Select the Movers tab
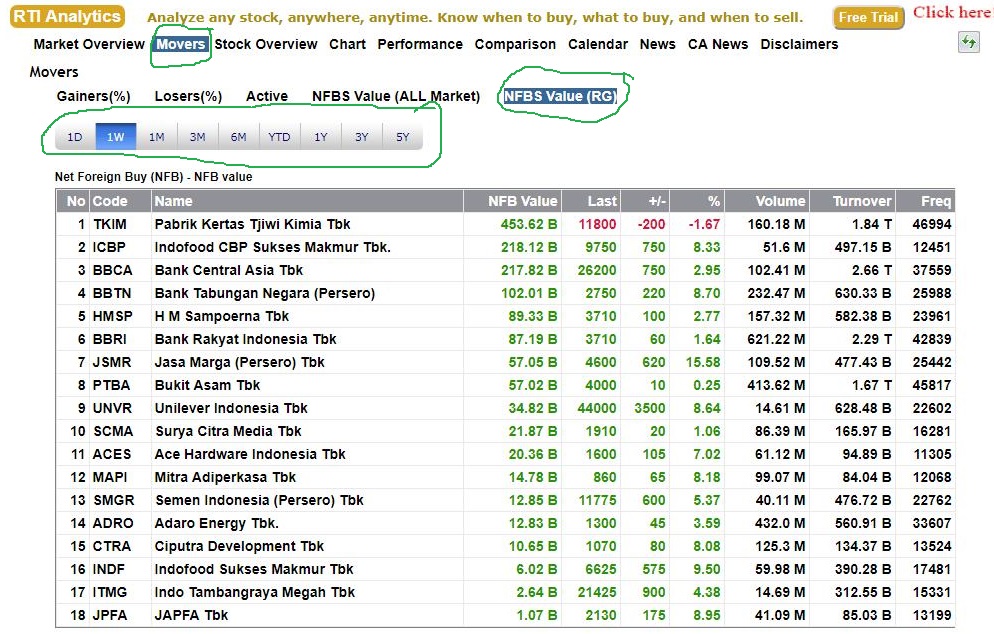 pos(181,44)
